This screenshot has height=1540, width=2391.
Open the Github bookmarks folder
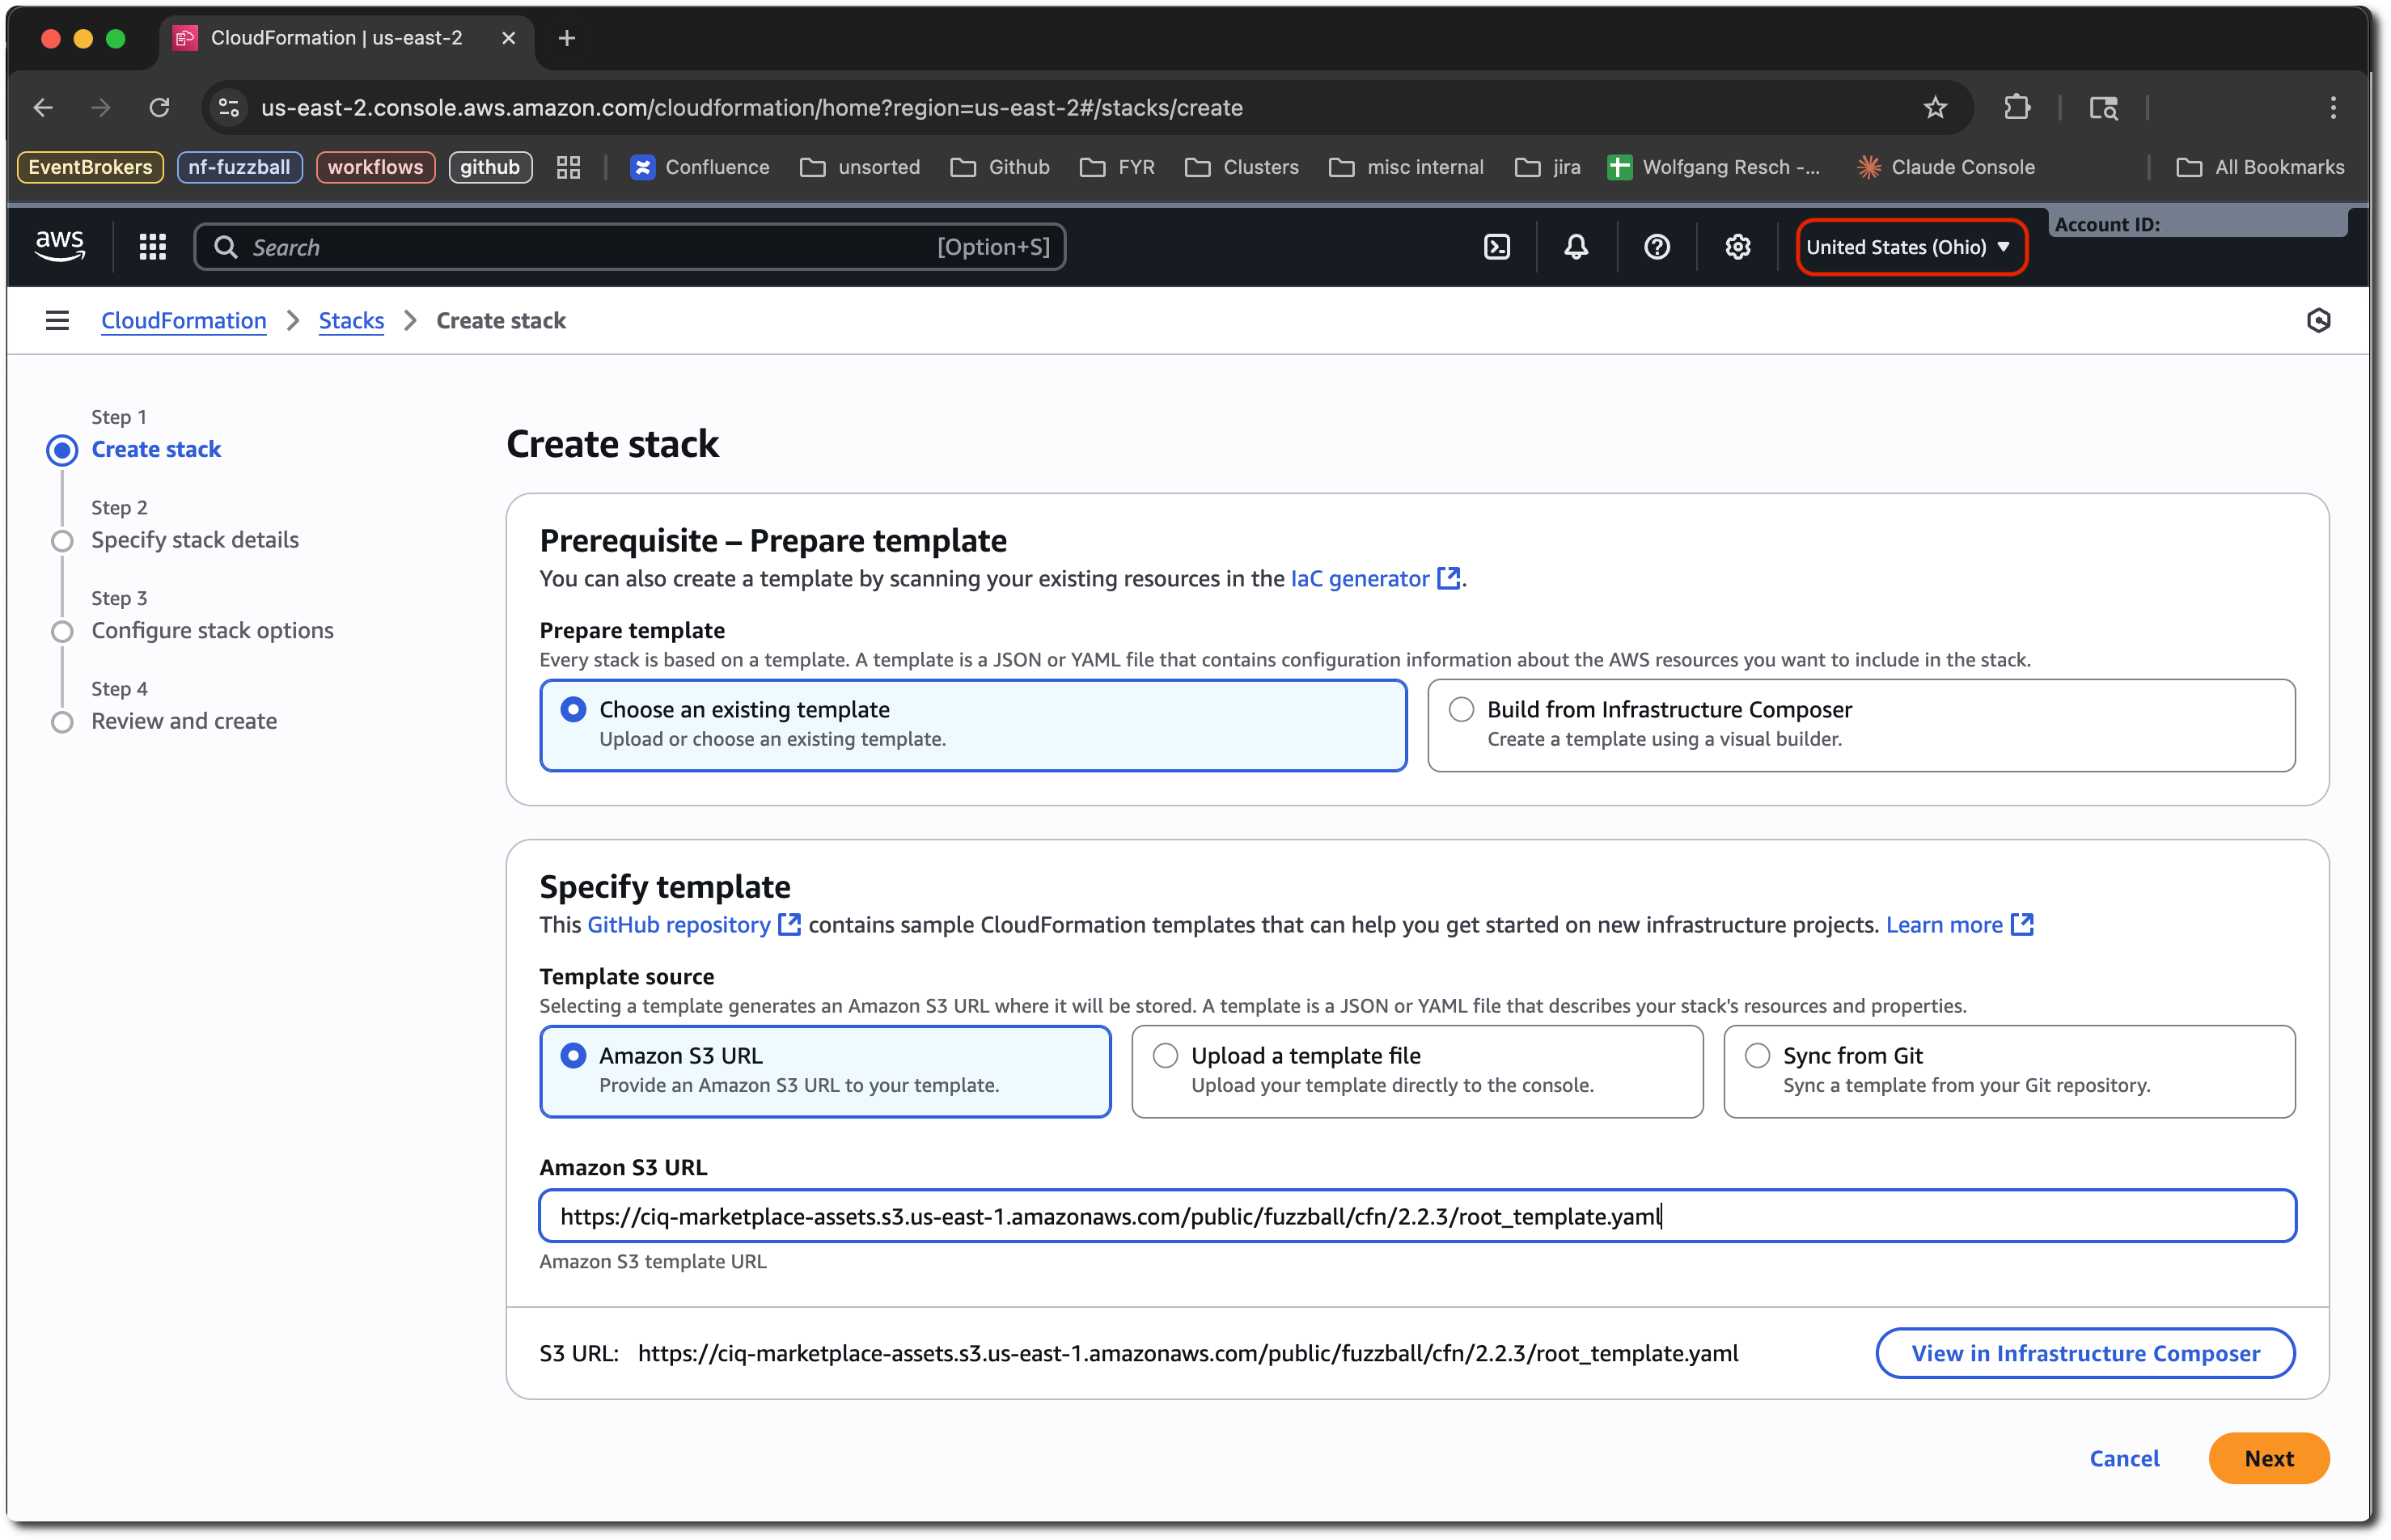pyautogui.click(x=1000, y=167)
